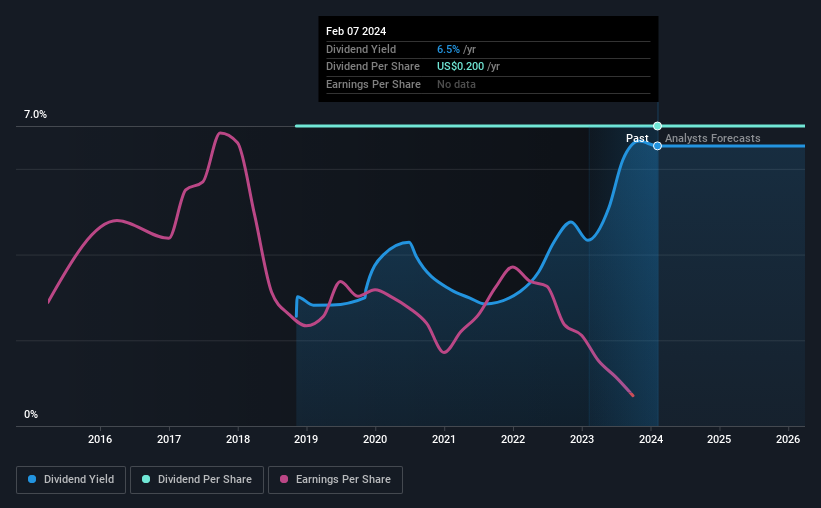Select the 2018 x-axis label
821x508 pixels.
(238, 439)
